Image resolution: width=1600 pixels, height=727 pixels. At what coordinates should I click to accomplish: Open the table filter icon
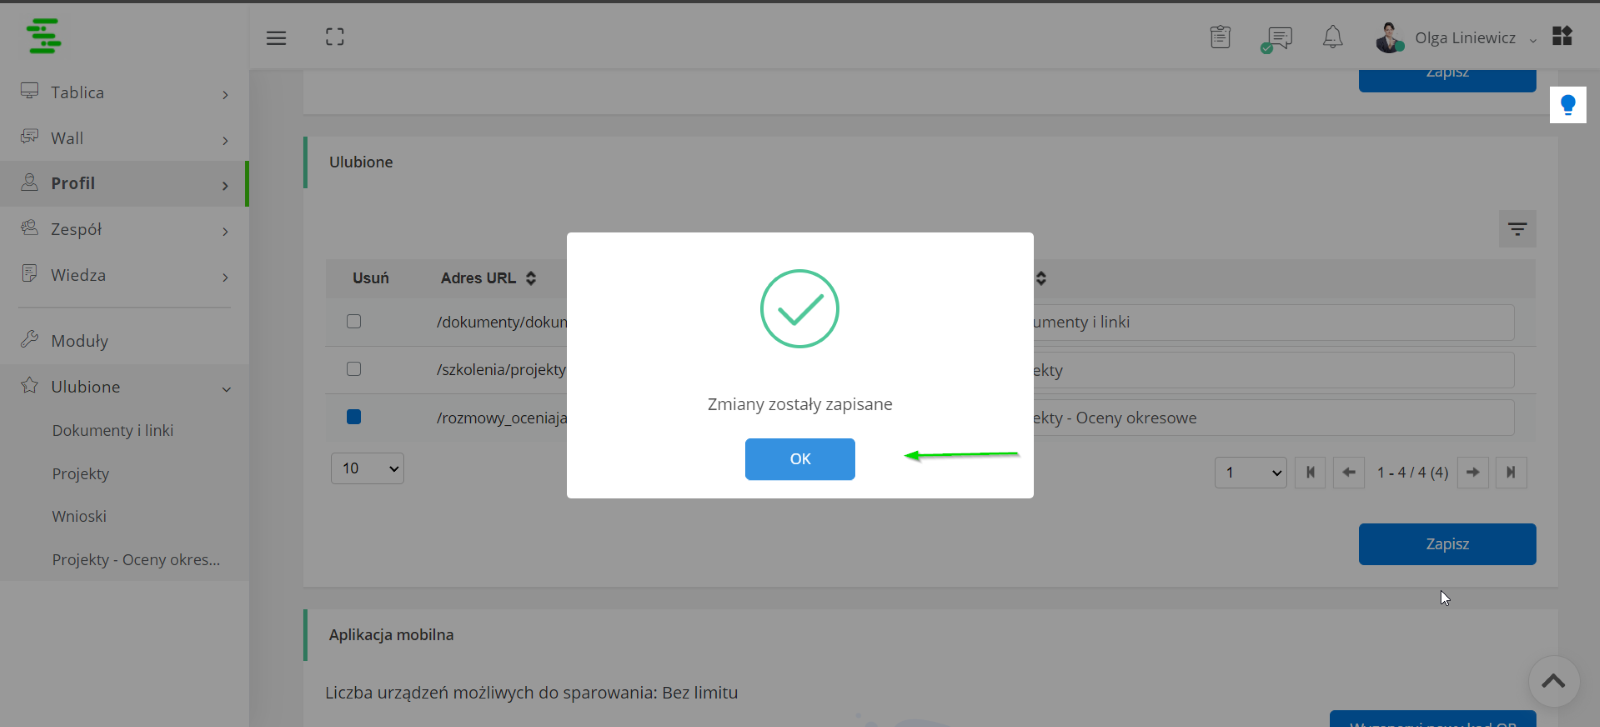1517,229
